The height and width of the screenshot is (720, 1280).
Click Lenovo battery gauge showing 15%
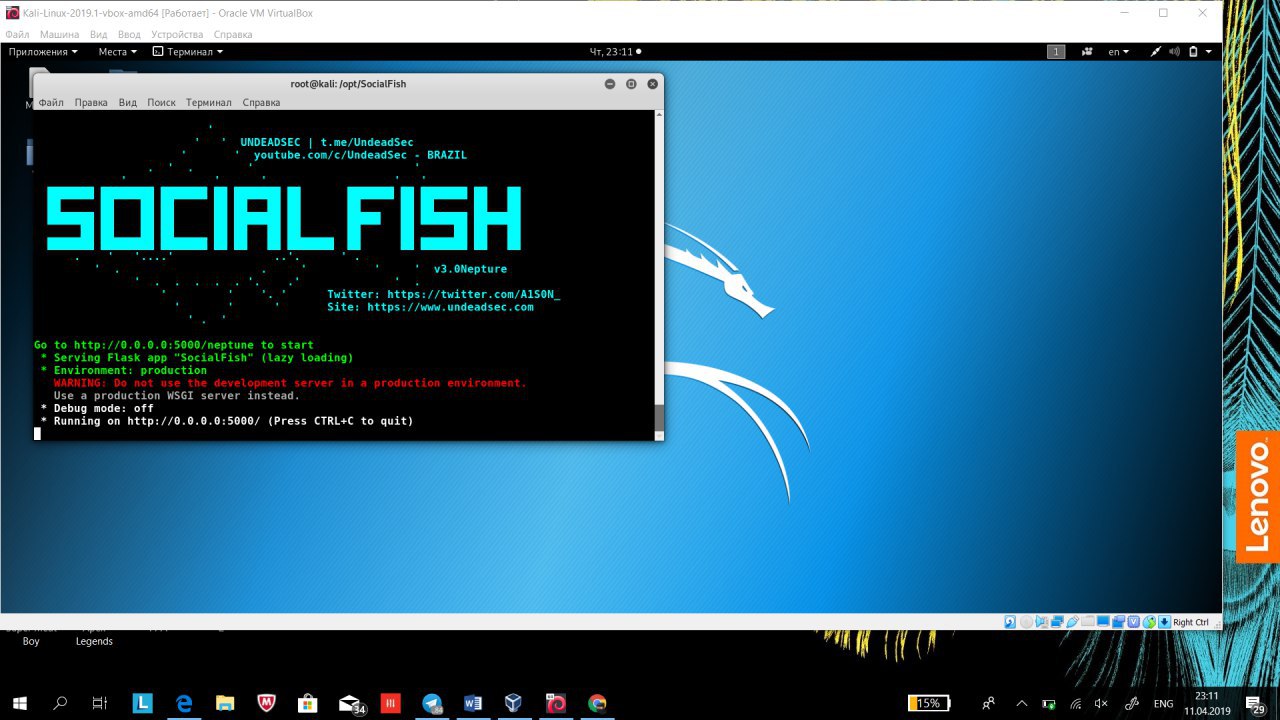pyautogui.click(x=928, y=703)
